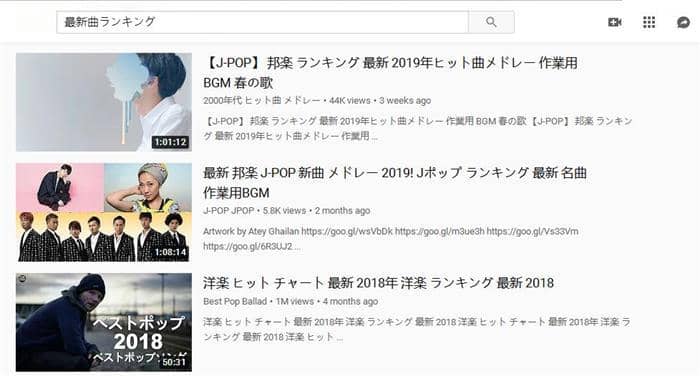Click the search field containing 最新曲ランキング
The image size is (700, 376).
pyautogui.click(x=262, y=22)
